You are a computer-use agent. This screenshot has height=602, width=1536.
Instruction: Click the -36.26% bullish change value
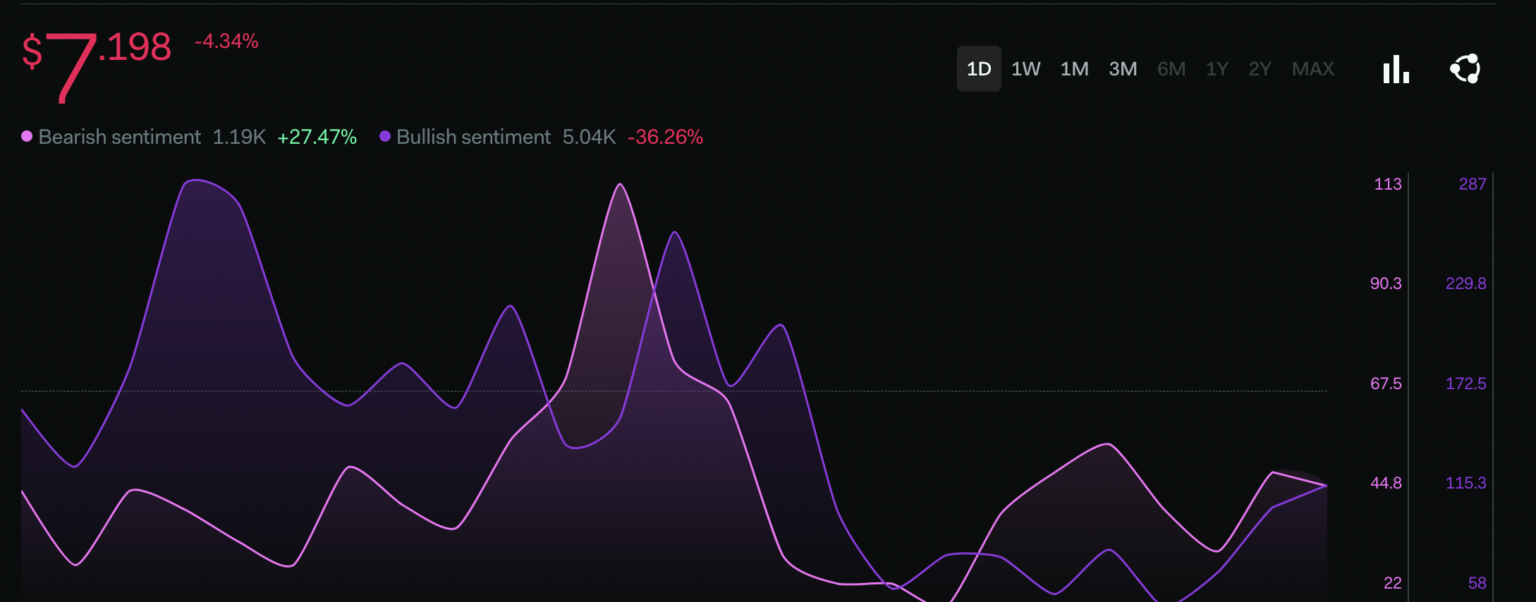tap(665, 137)
